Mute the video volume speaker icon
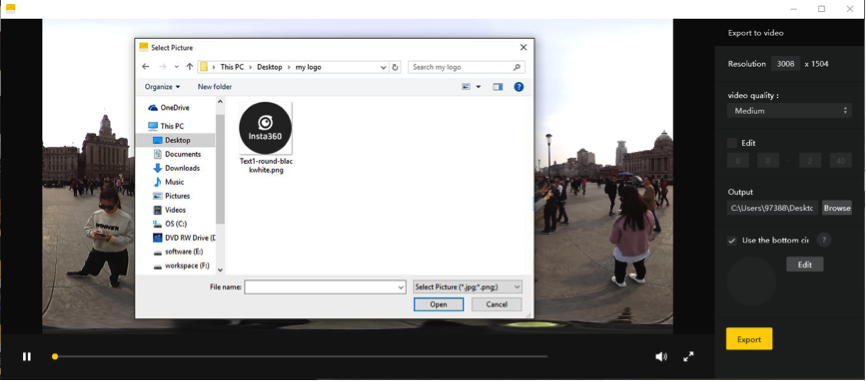The image size is (866, 381). (661, 357)
